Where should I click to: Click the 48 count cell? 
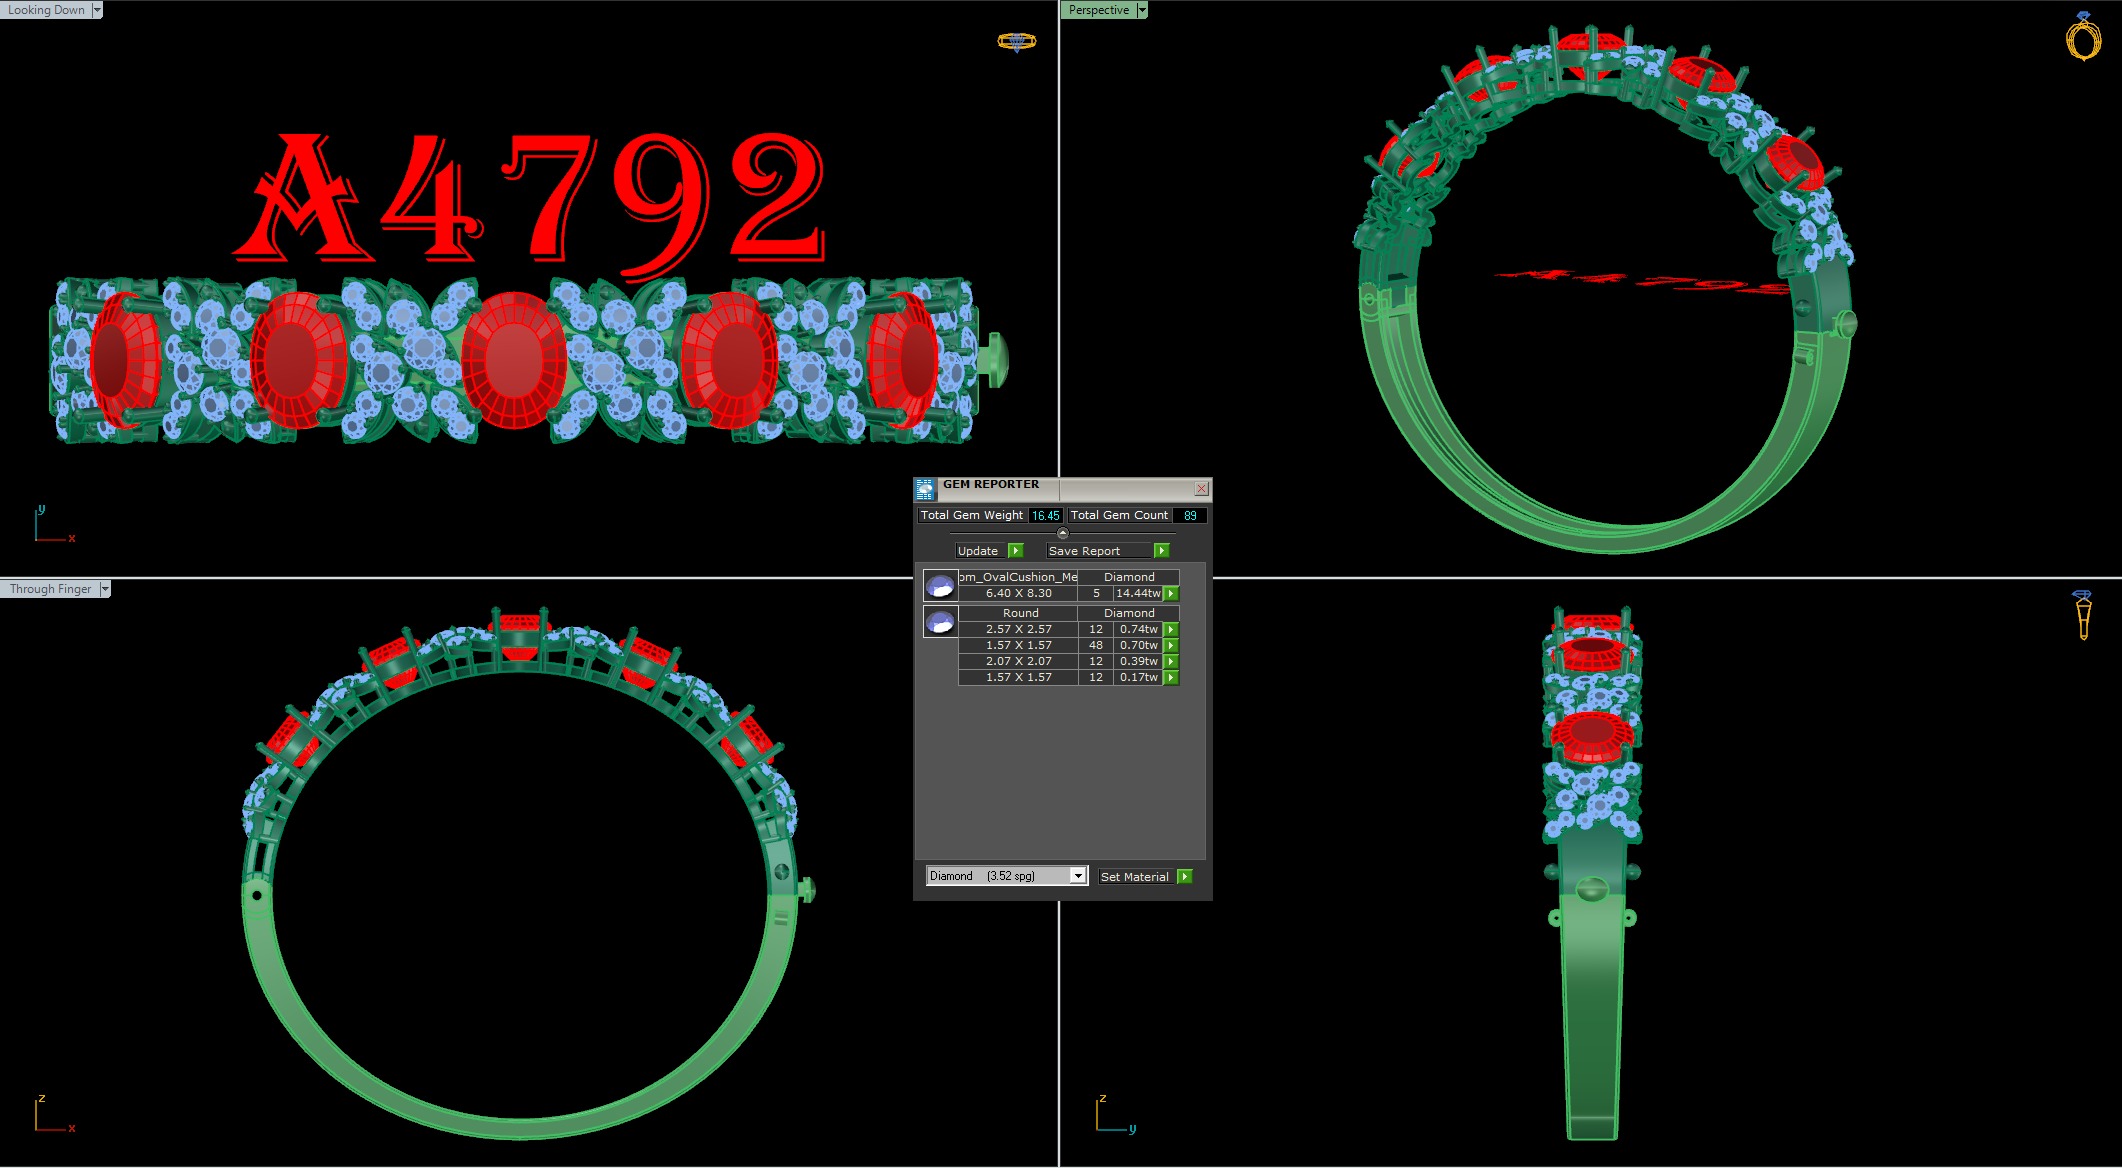point(1096,645)
